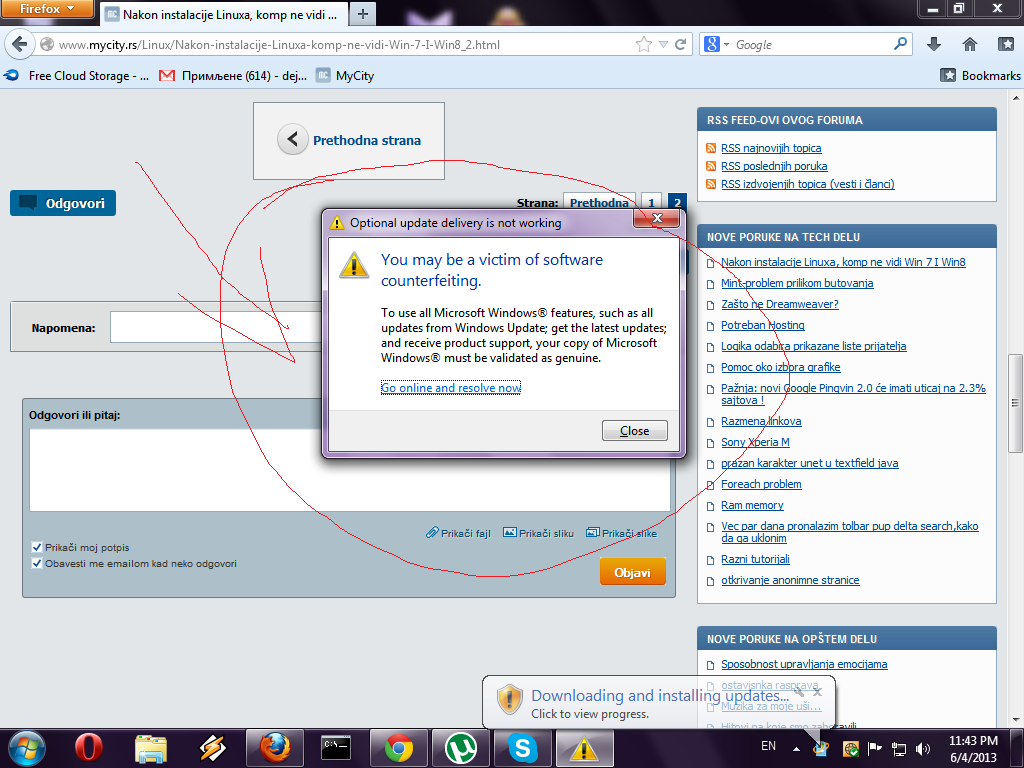The image size is (1024, 768).
Task: Click the address bar URL
Action: tap(280, 44)
